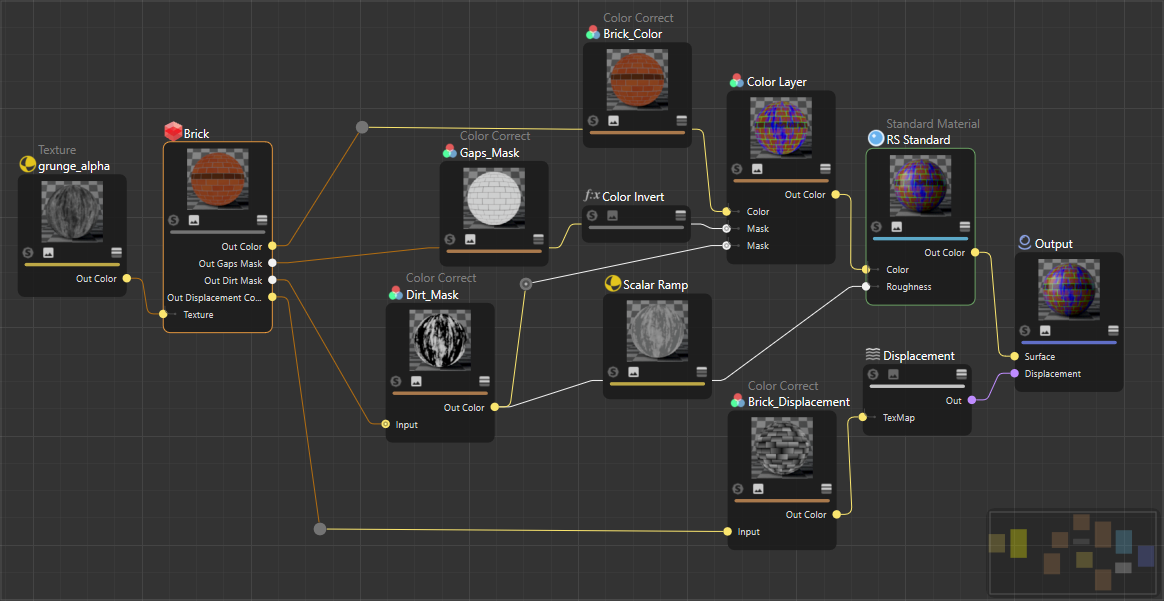Click the Displacement node waves icon
1164x601 pixels.
[x=872, y=355]
